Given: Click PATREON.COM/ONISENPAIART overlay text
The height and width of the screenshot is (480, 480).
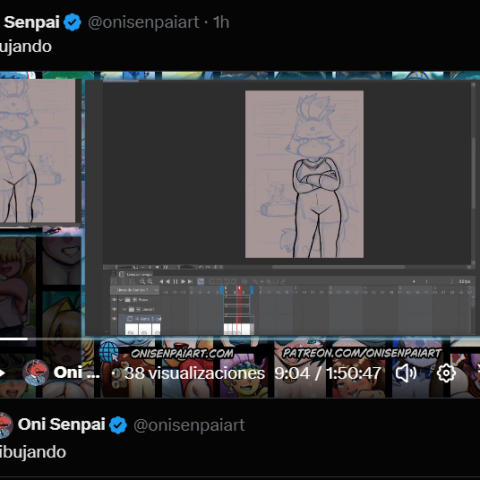Looking at the screenshot, I should [x=362, y=353].
